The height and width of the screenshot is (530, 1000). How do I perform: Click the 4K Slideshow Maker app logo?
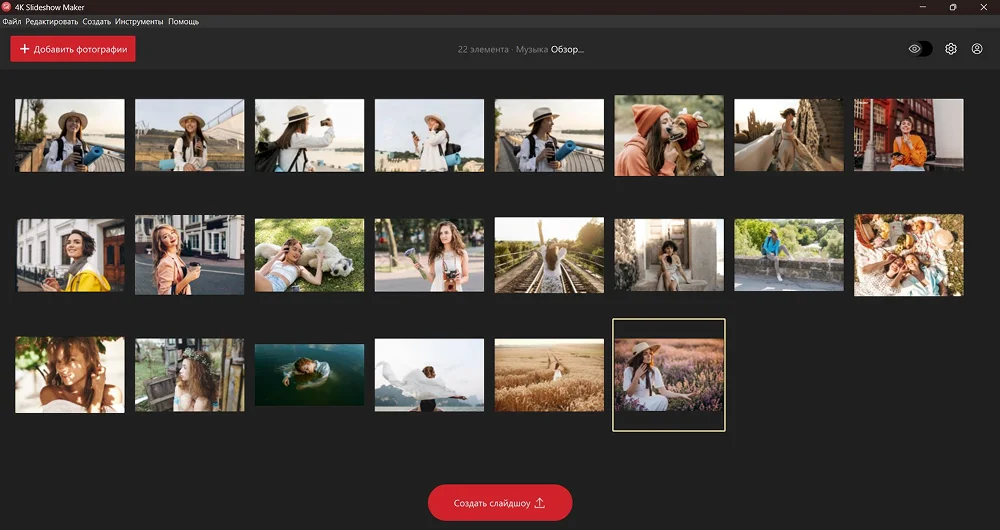(x=6, y=7)
